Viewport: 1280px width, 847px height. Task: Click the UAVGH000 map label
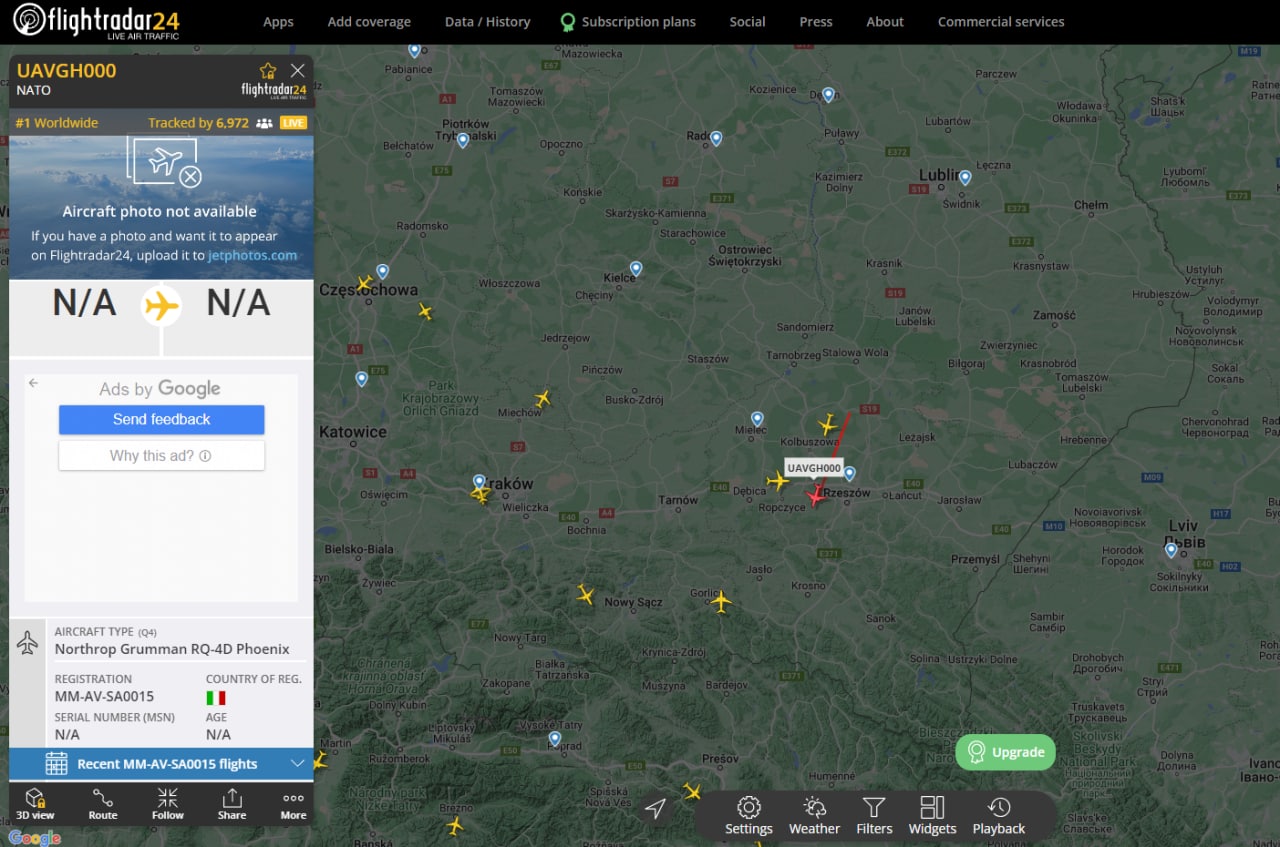(x=814, y=468)
